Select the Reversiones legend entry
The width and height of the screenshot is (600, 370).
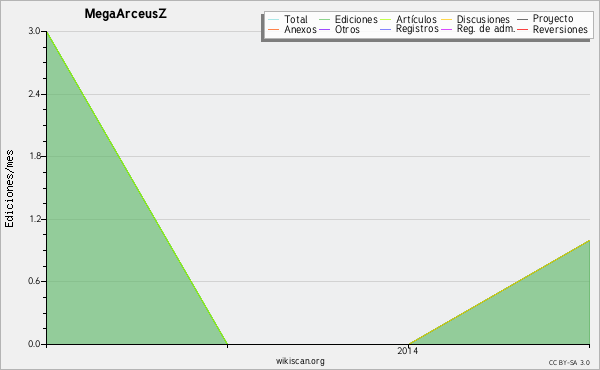click(x=553, y=29)
